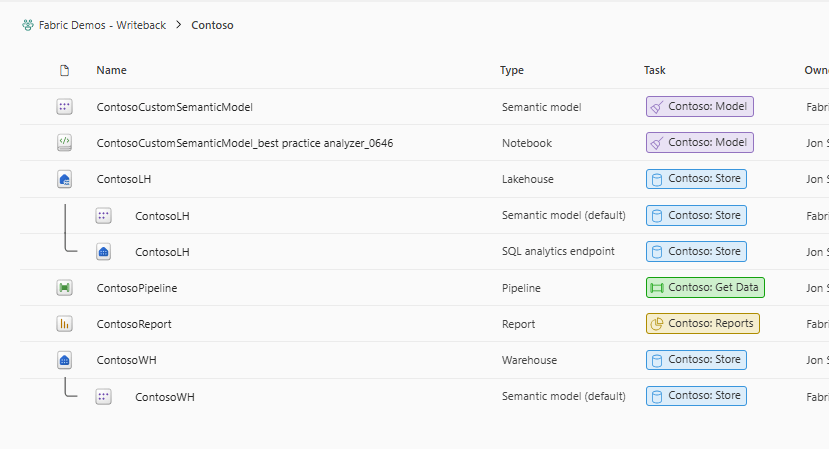Open the ContosoLH semantic model (default) child item

(x=162, y=216)
